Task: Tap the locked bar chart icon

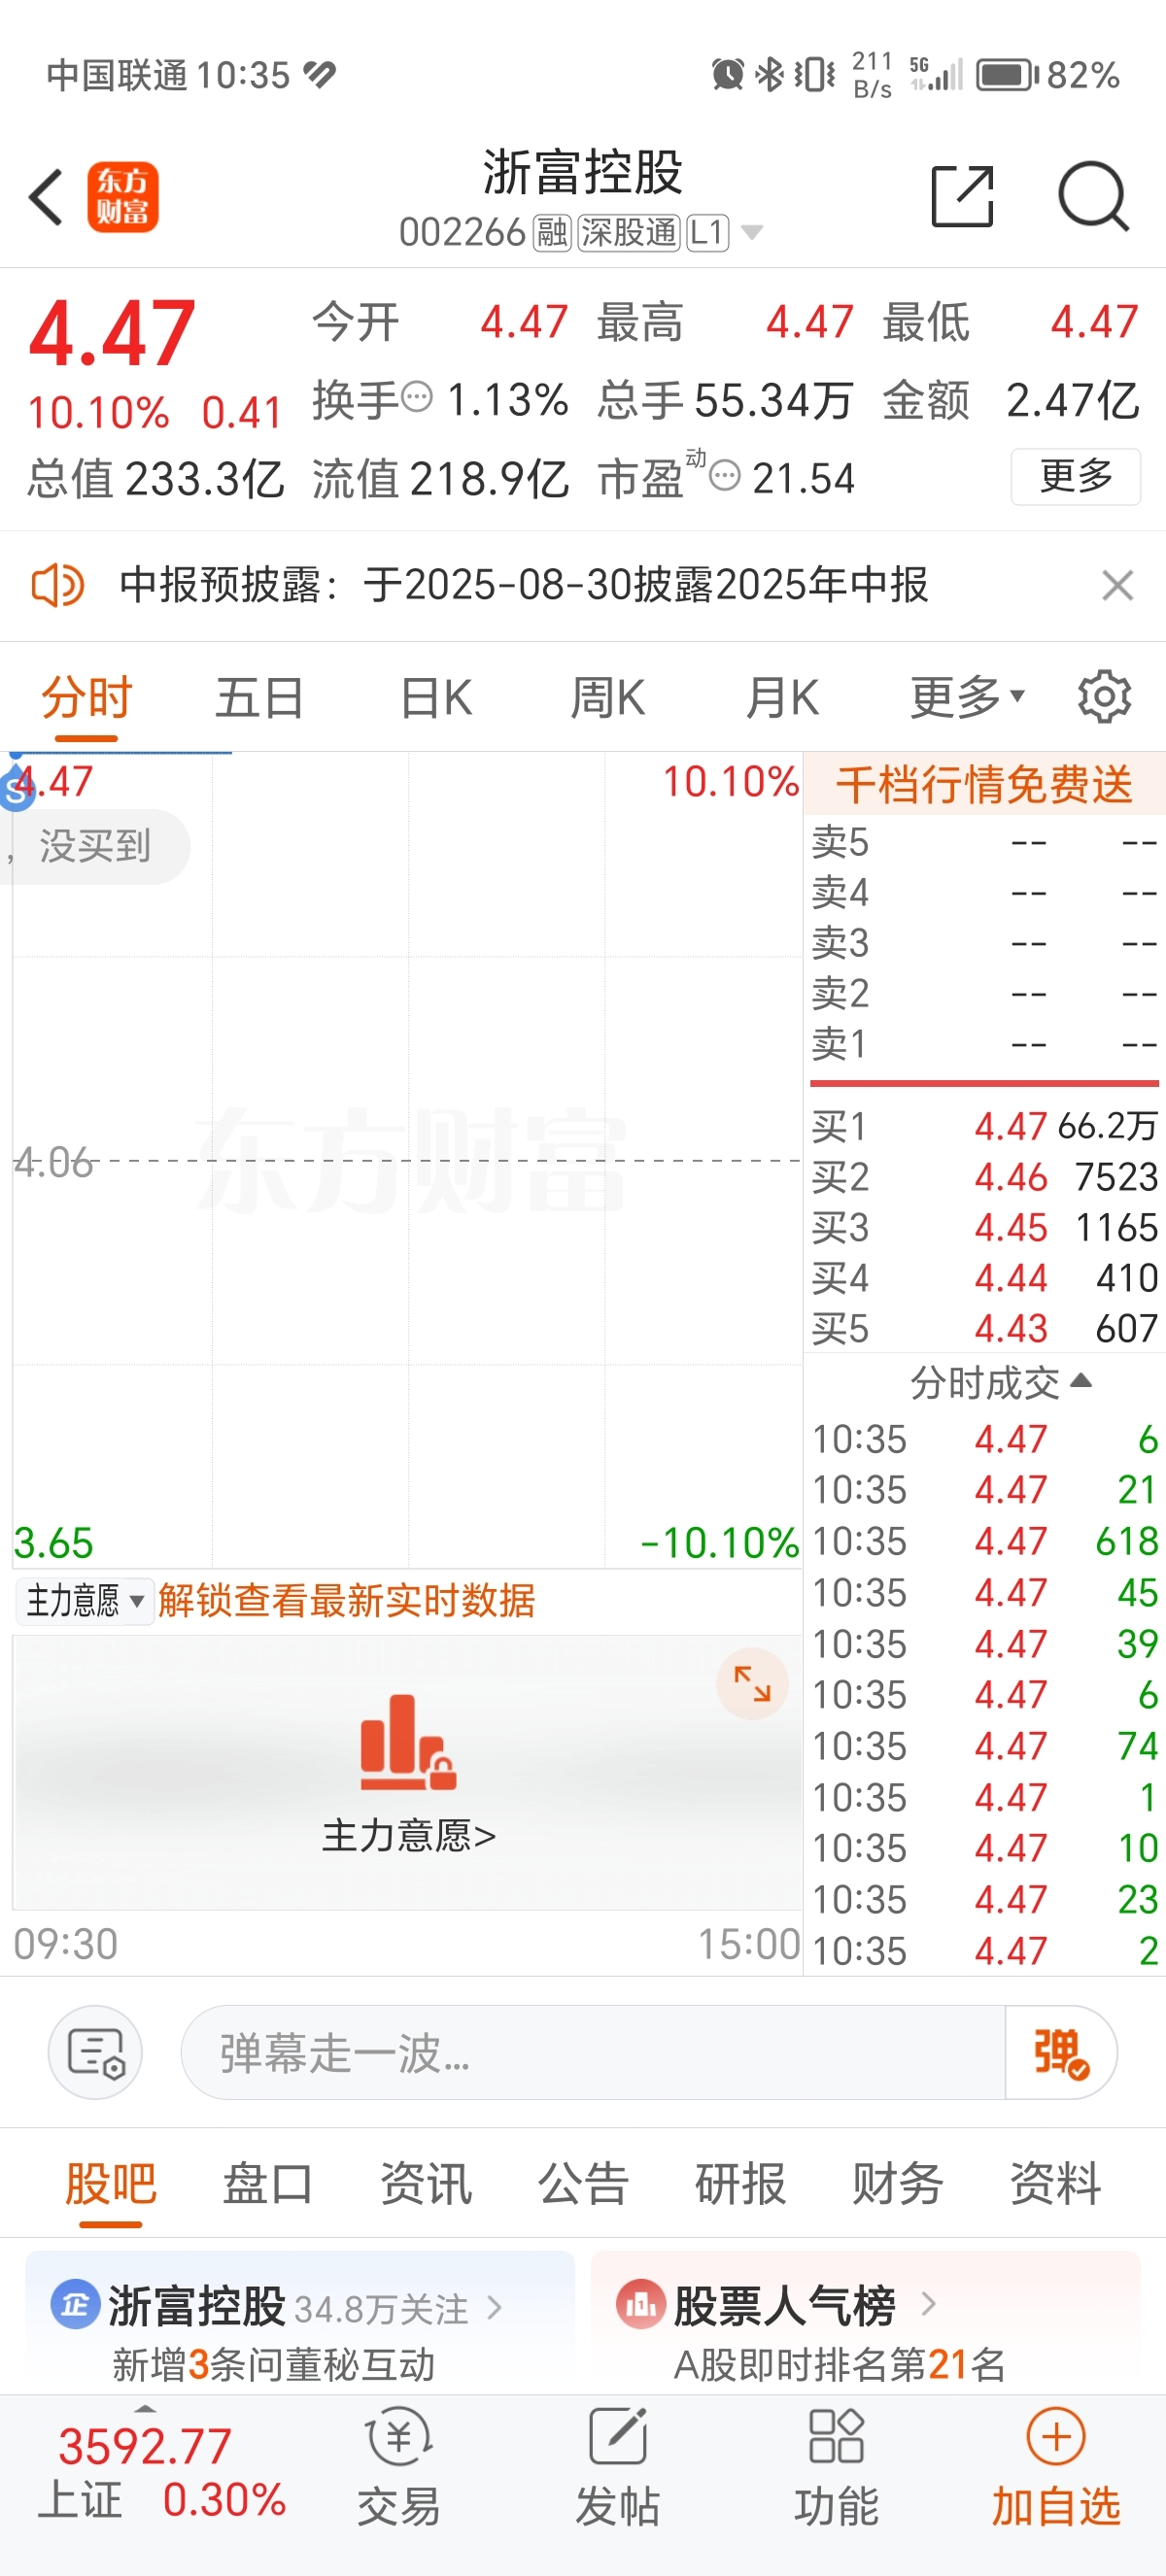Action: (408, 1743)
